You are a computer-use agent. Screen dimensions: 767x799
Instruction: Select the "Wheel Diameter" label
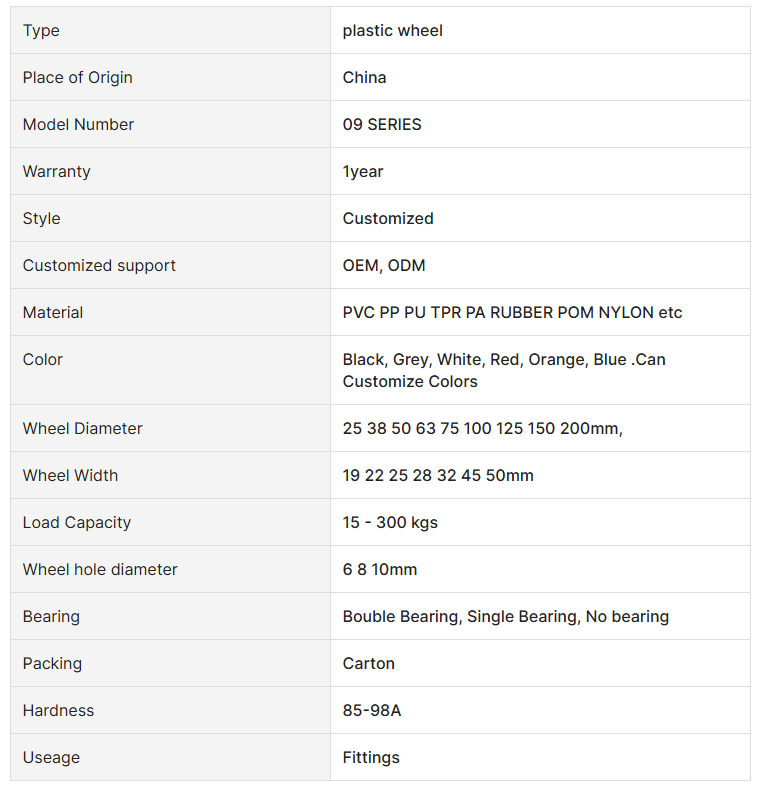(x=83, y=429)
